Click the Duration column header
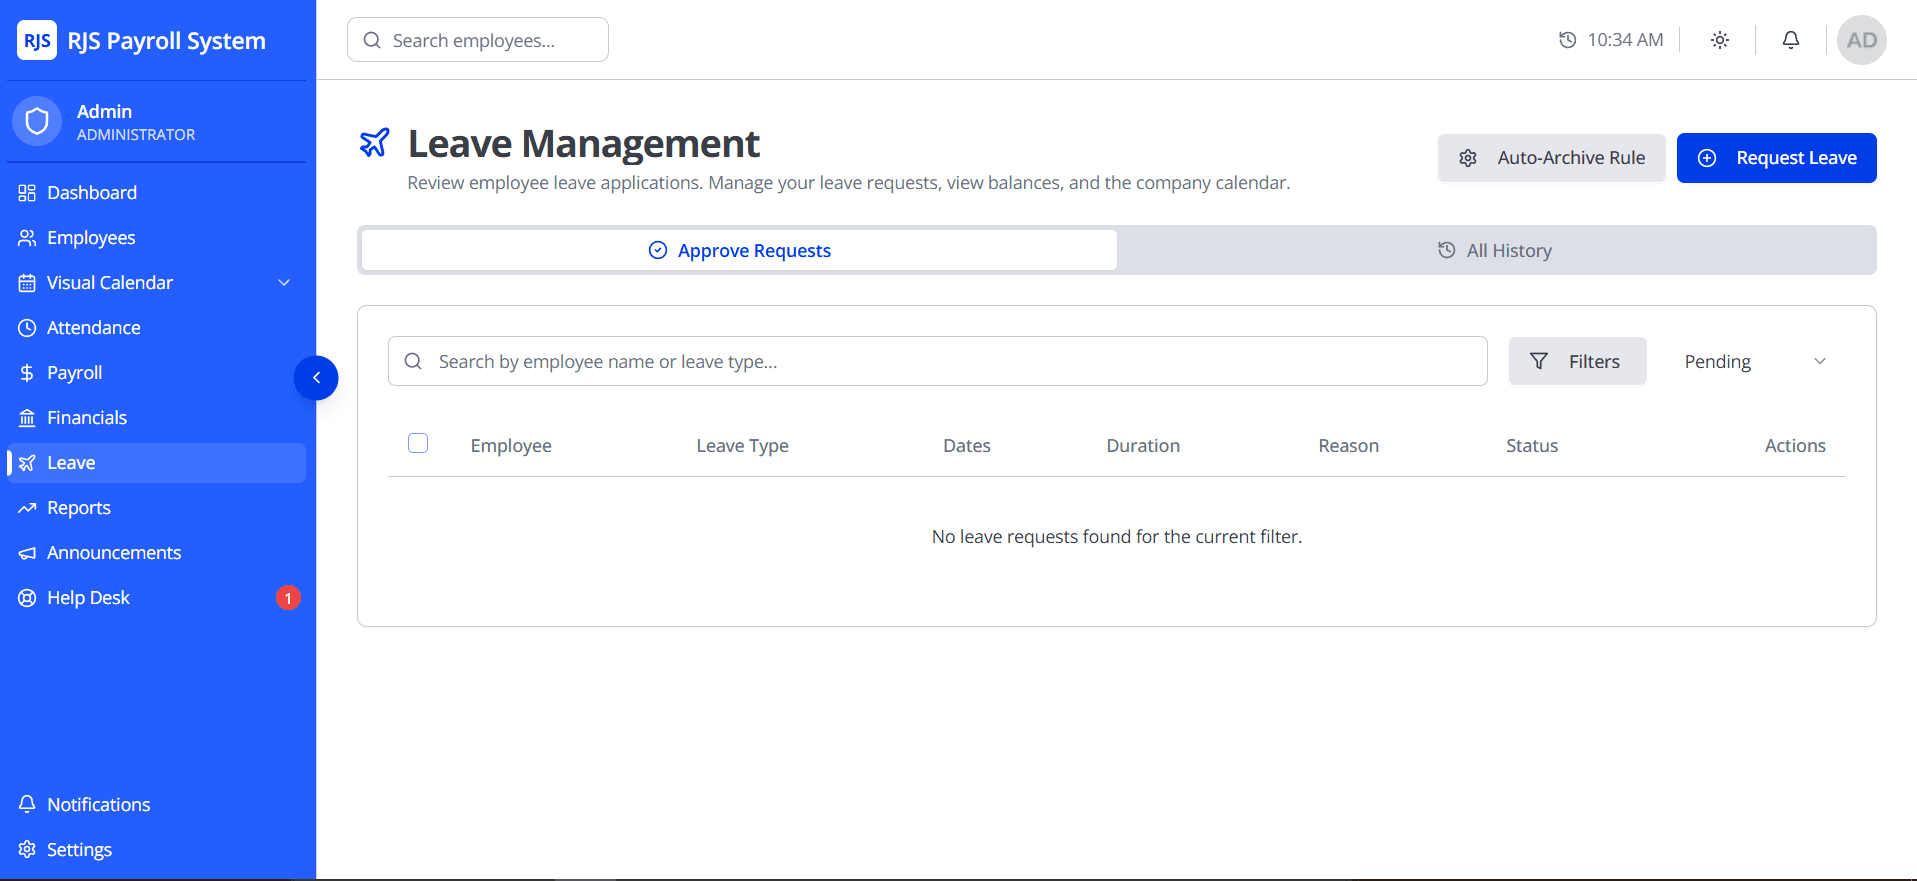 1143,446
